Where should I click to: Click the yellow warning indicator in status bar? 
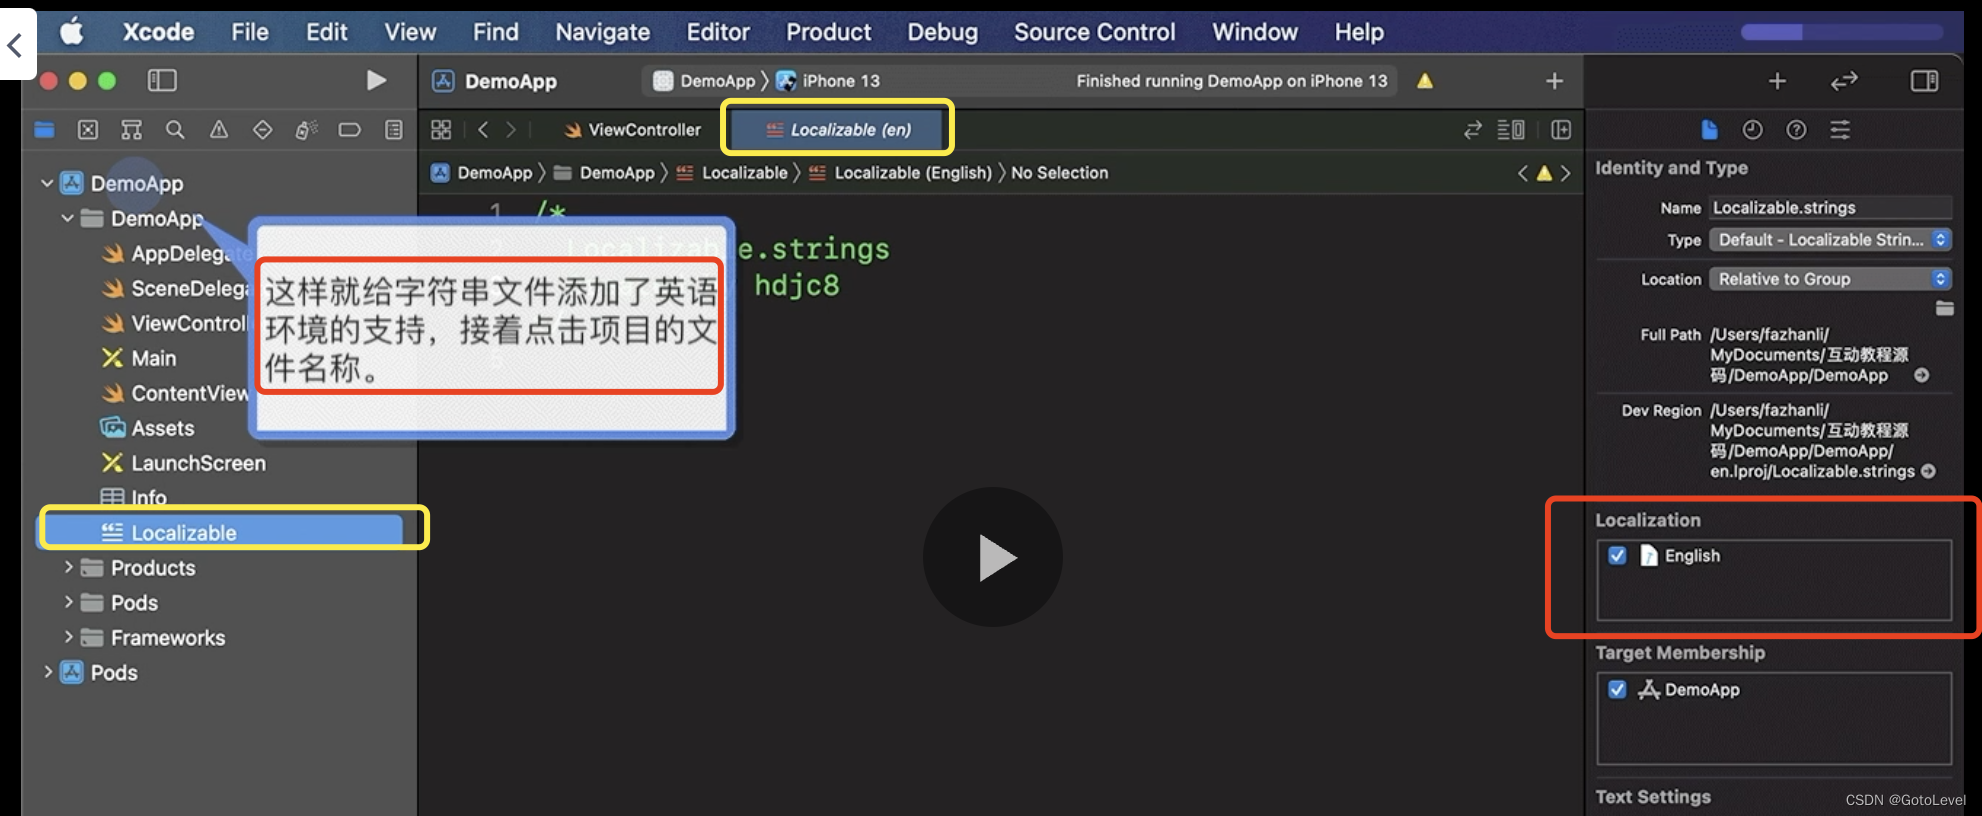click(x=1425, y=81)
